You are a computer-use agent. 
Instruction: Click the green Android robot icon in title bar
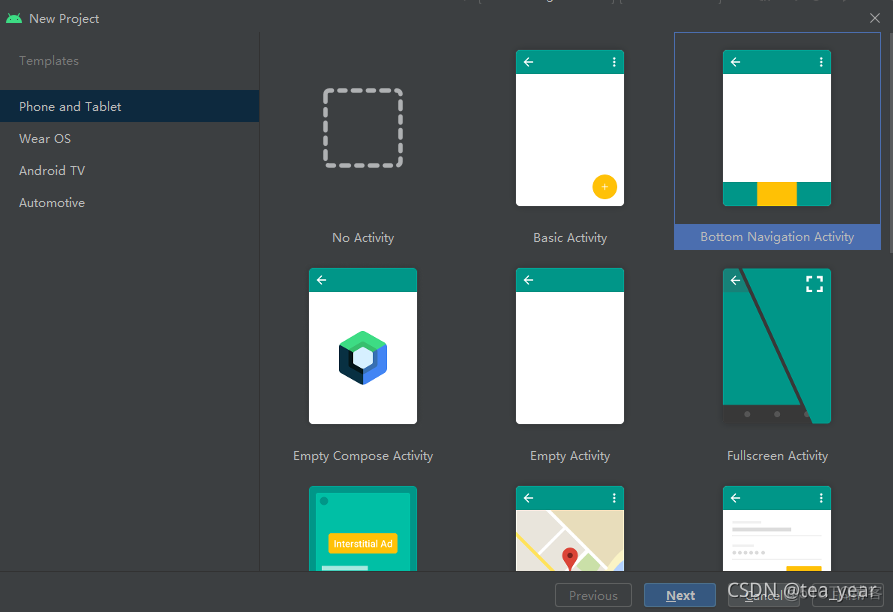(13, 18)
